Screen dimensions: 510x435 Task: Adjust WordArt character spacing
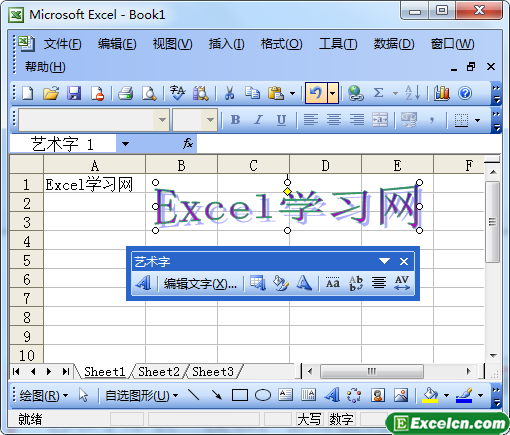[x=402, y=283]
